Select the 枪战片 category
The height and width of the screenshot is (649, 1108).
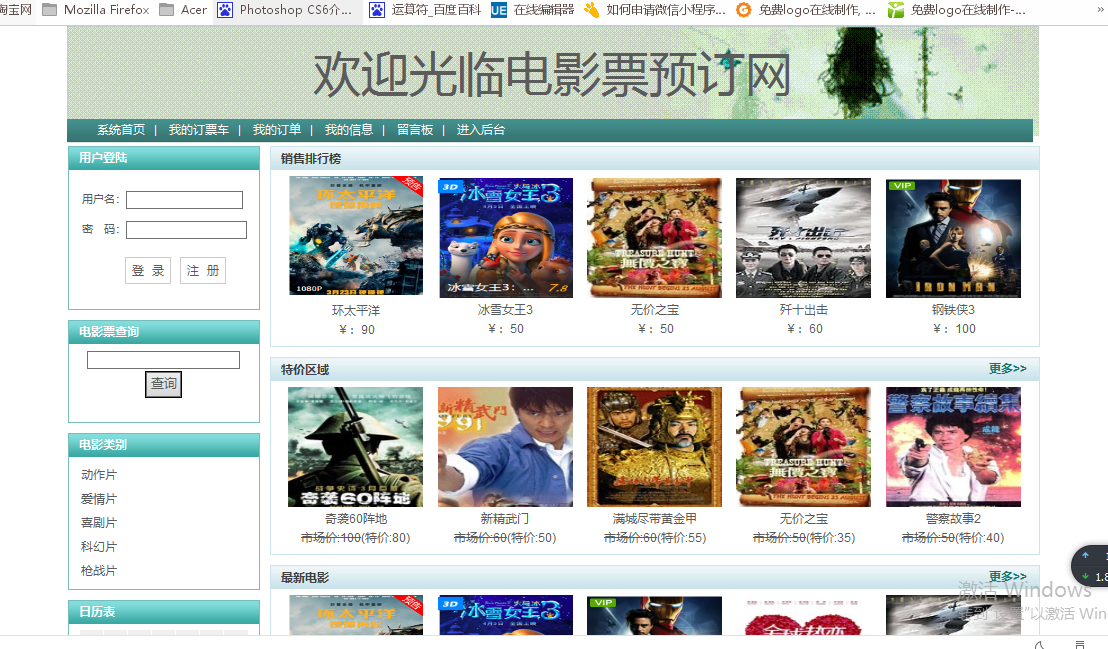coord(99,571)
